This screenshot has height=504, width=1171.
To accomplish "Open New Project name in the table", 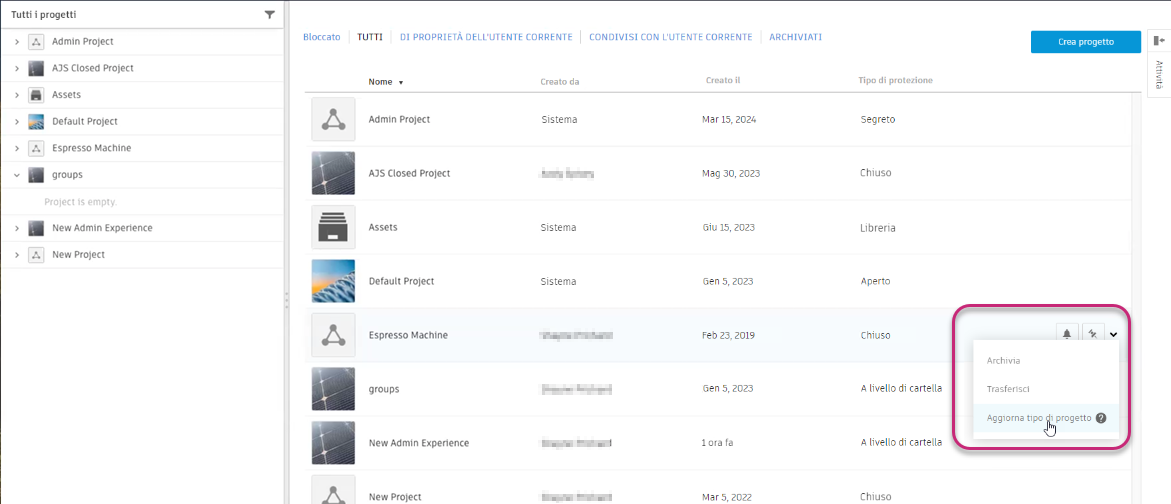I will point(396,497).
